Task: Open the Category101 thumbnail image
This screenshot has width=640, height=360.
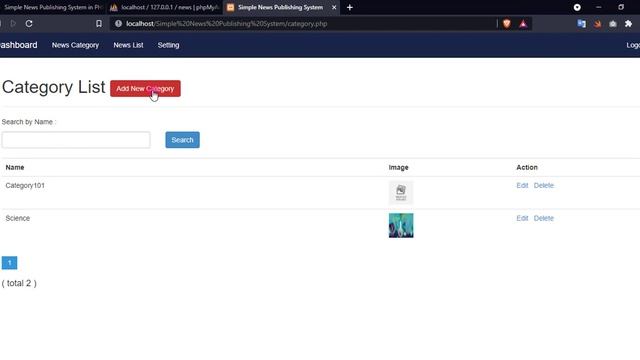Action: coord(401,193)
